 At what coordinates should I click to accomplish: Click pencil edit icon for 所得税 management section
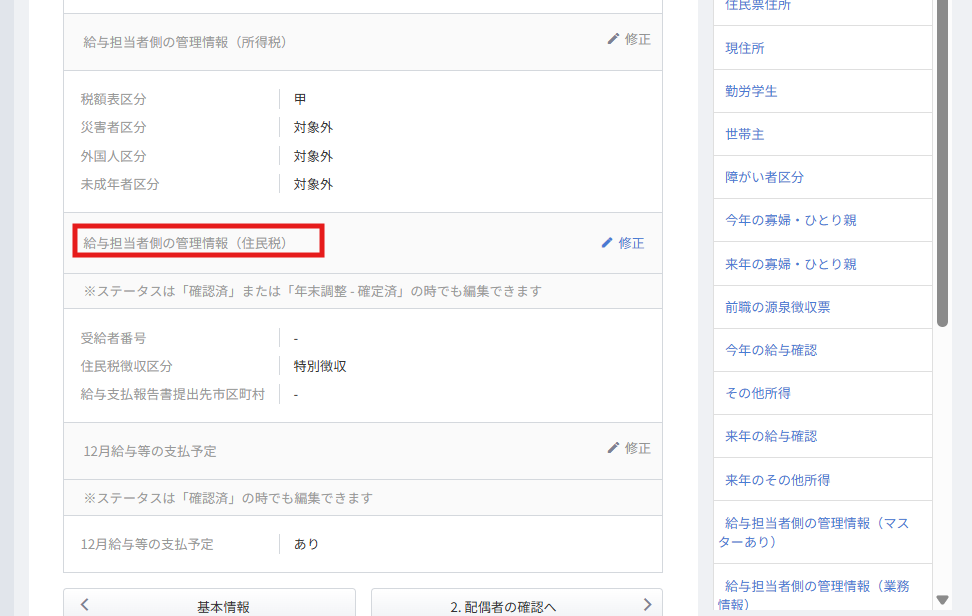(x=614, y=39)
